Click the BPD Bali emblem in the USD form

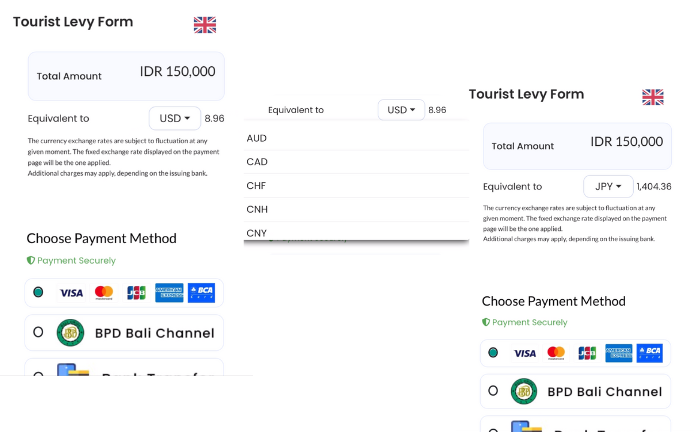[70, 332]
